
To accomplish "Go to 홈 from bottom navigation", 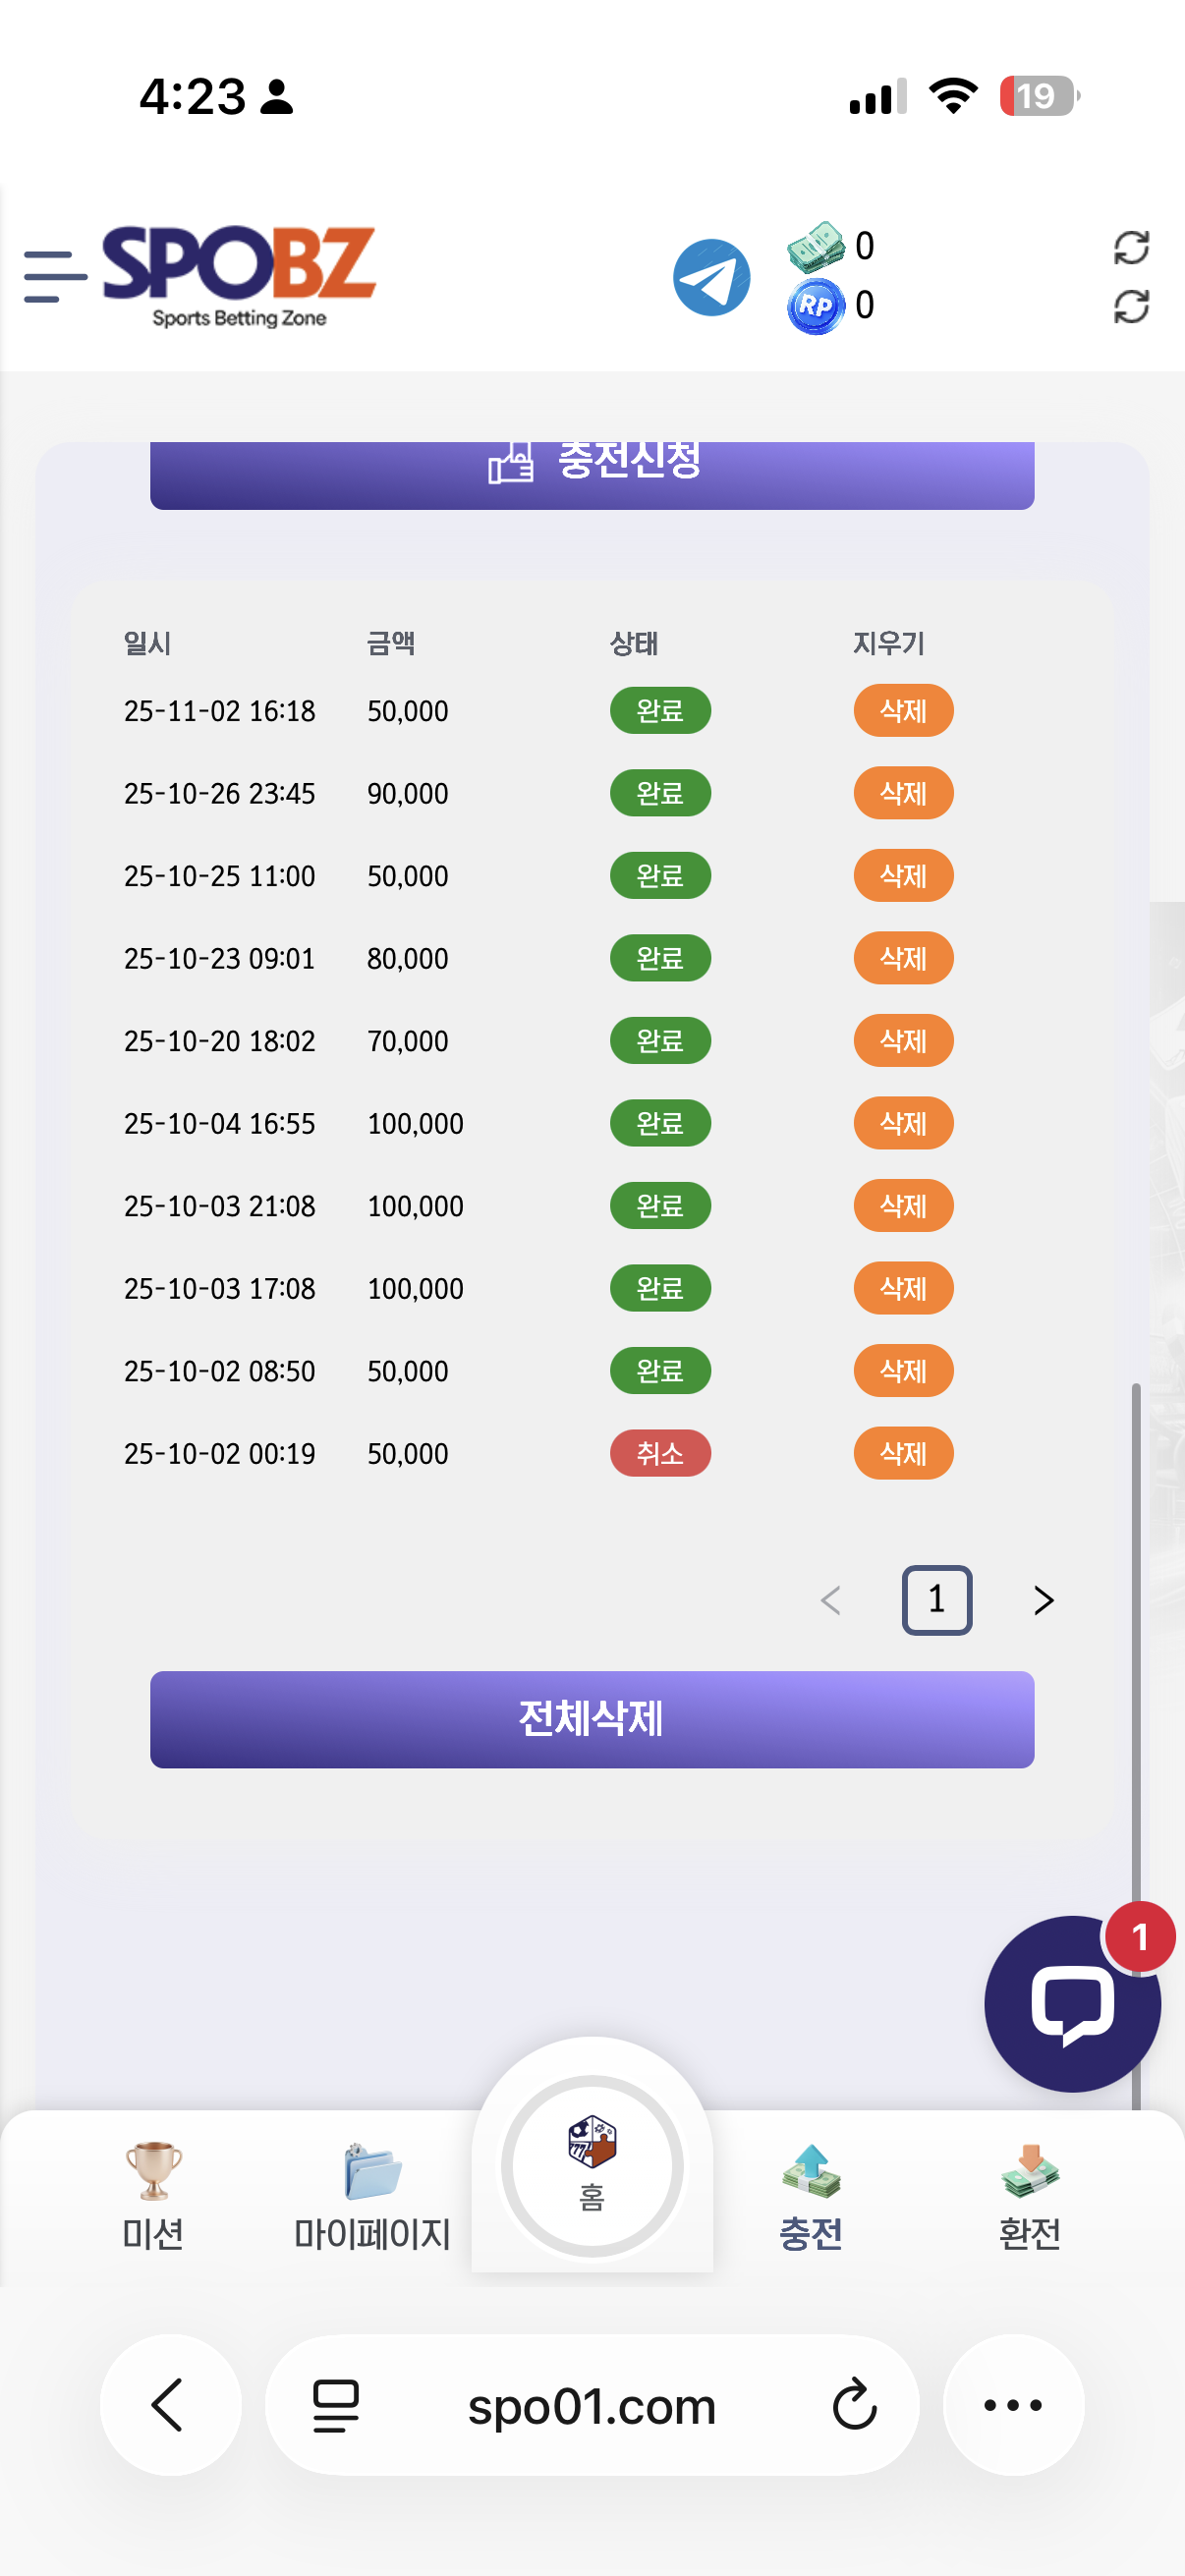I will click(592, 2165).
